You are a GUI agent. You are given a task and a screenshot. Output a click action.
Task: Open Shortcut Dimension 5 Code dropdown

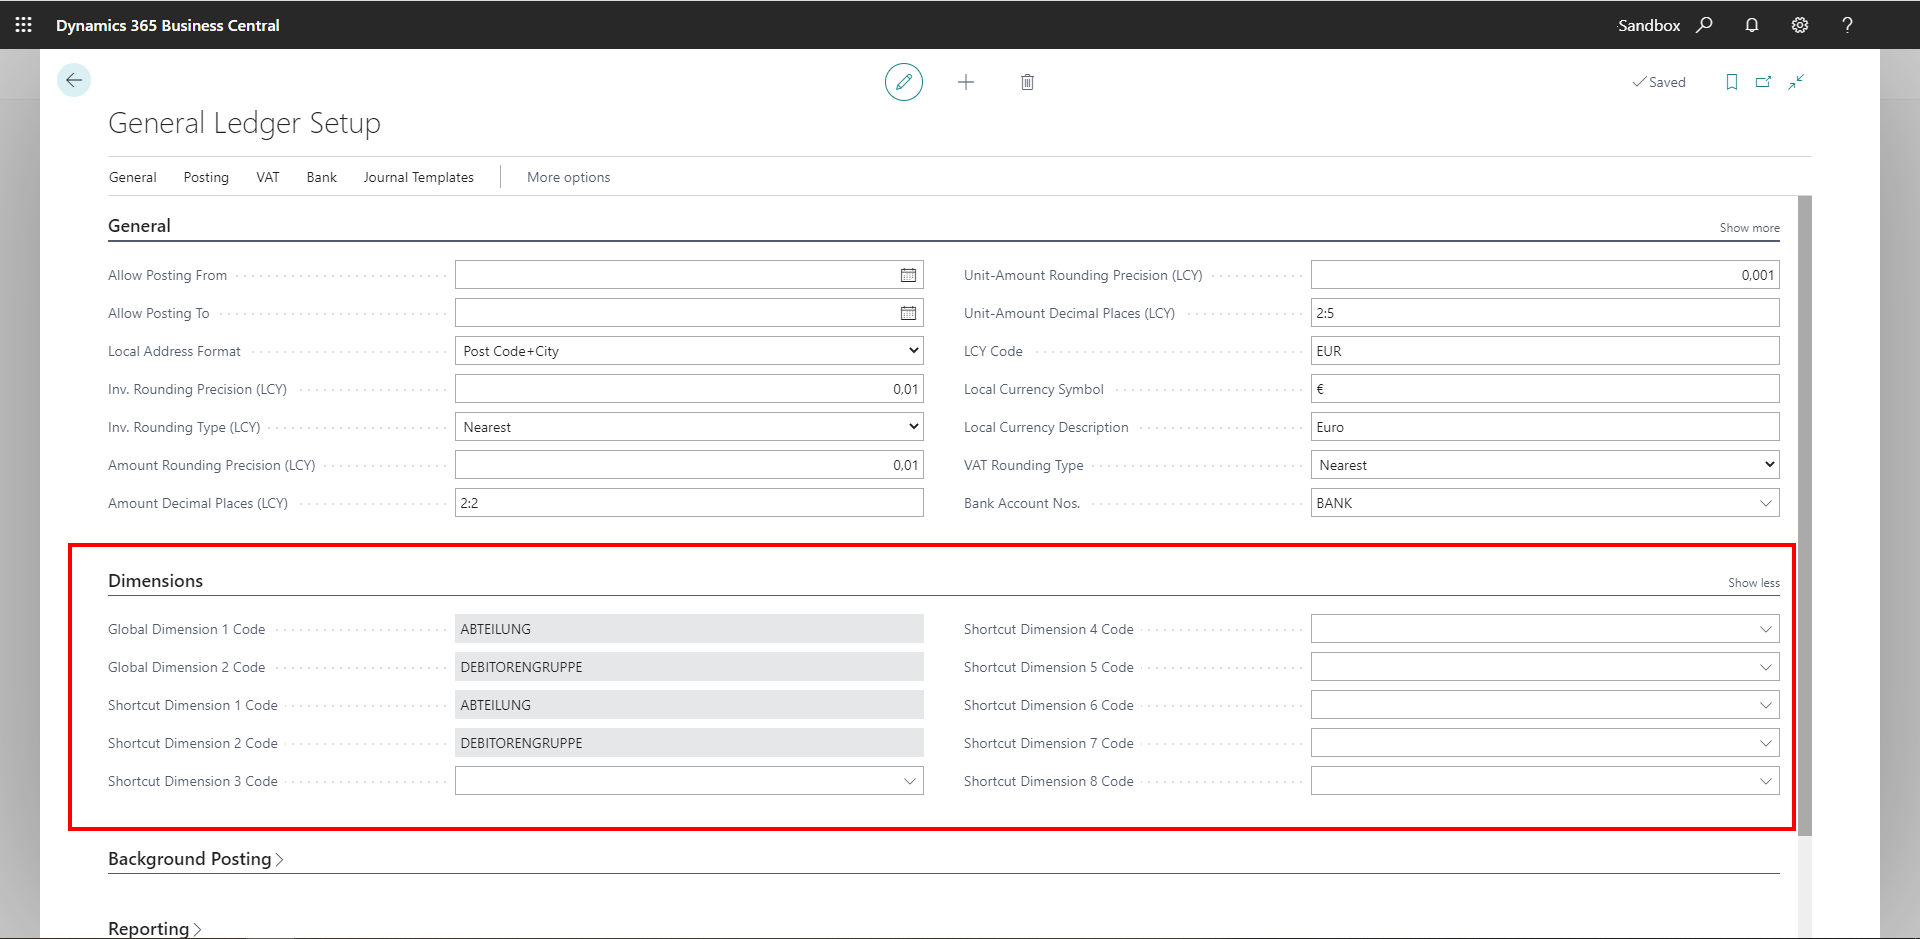(1766, 667)
